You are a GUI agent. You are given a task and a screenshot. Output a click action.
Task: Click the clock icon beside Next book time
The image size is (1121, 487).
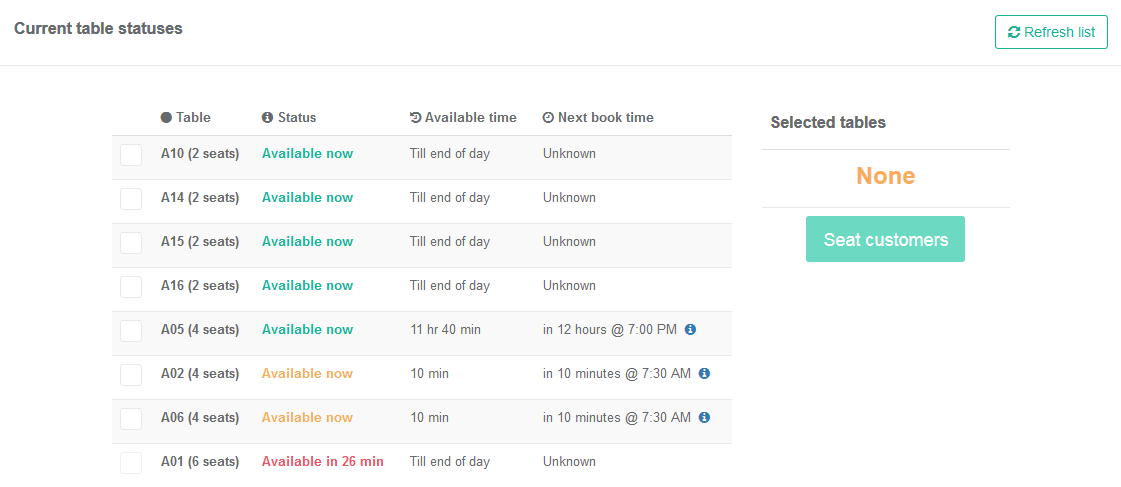pyautogui.click(x=548, y=118)
